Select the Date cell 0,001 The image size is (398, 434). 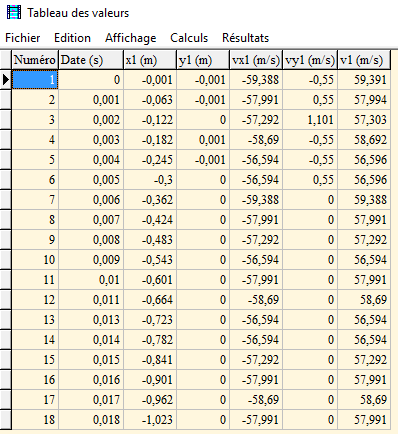point(91,100)
